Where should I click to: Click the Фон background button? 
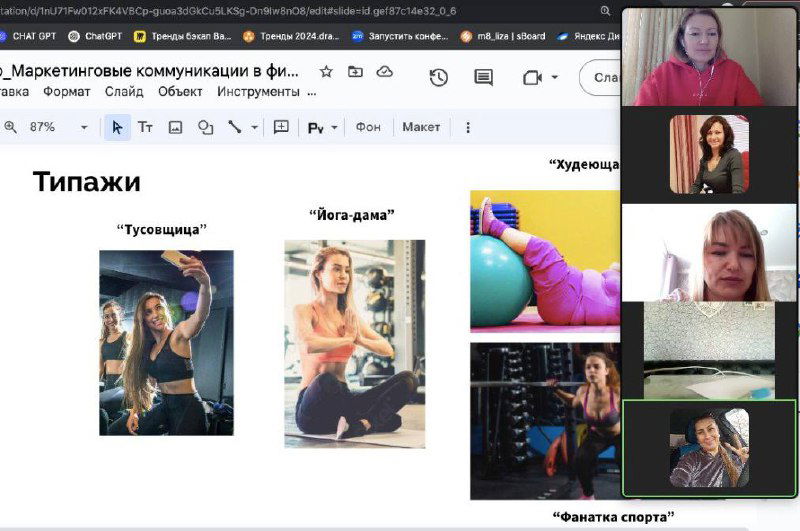click(368, 127)
